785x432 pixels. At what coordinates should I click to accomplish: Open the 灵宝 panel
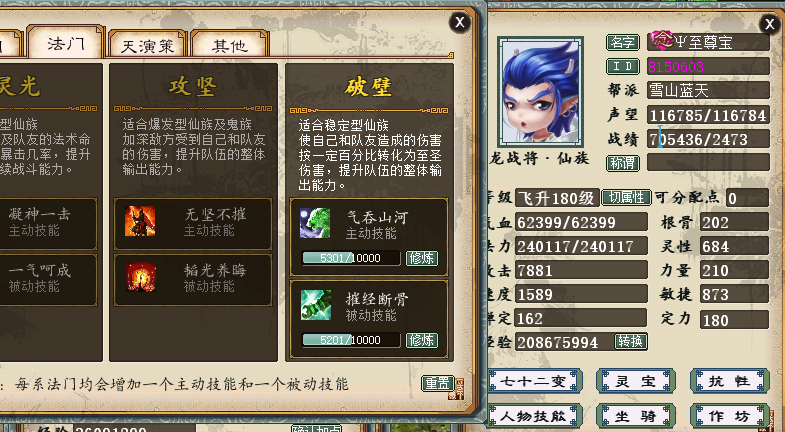pos(635,381)
